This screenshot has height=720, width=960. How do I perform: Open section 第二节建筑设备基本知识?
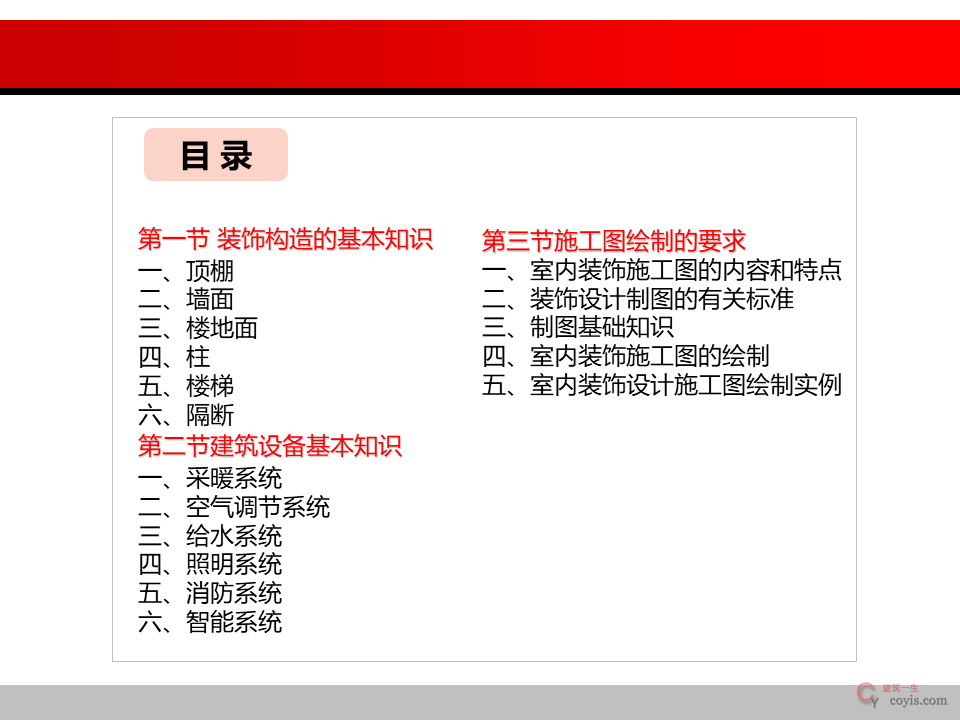tap(270, 446)
